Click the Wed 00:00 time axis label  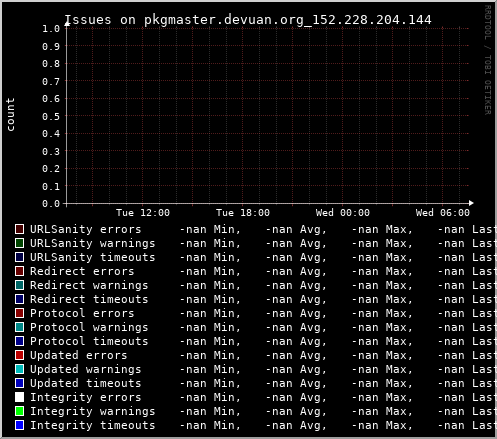coord(343,213)
